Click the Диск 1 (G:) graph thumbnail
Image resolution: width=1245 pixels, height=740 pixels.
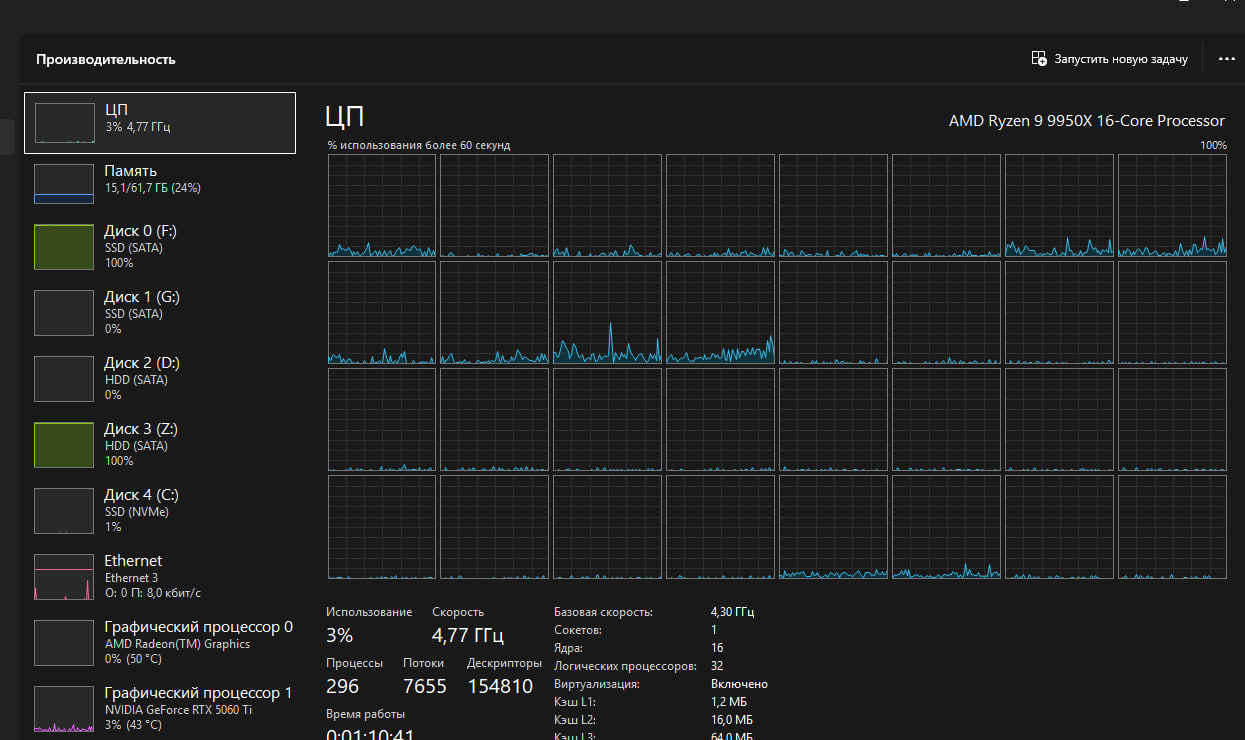click(64, 313)
